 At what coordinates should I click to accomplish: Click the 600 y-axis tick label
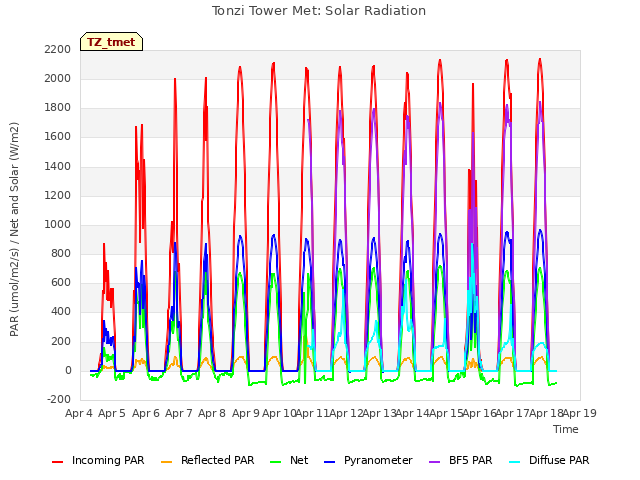pyautogui.click(x=61, y=282)
